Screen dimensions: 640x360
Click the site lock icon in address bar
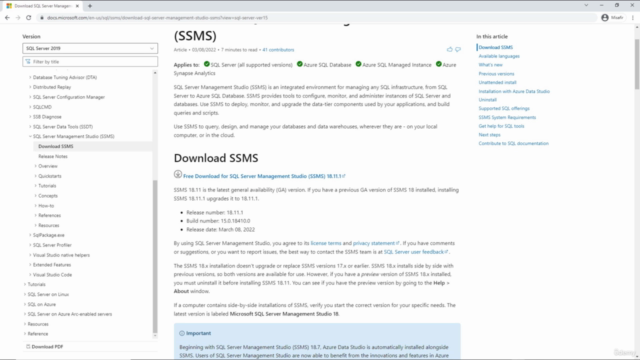click(x=41, y=18)
